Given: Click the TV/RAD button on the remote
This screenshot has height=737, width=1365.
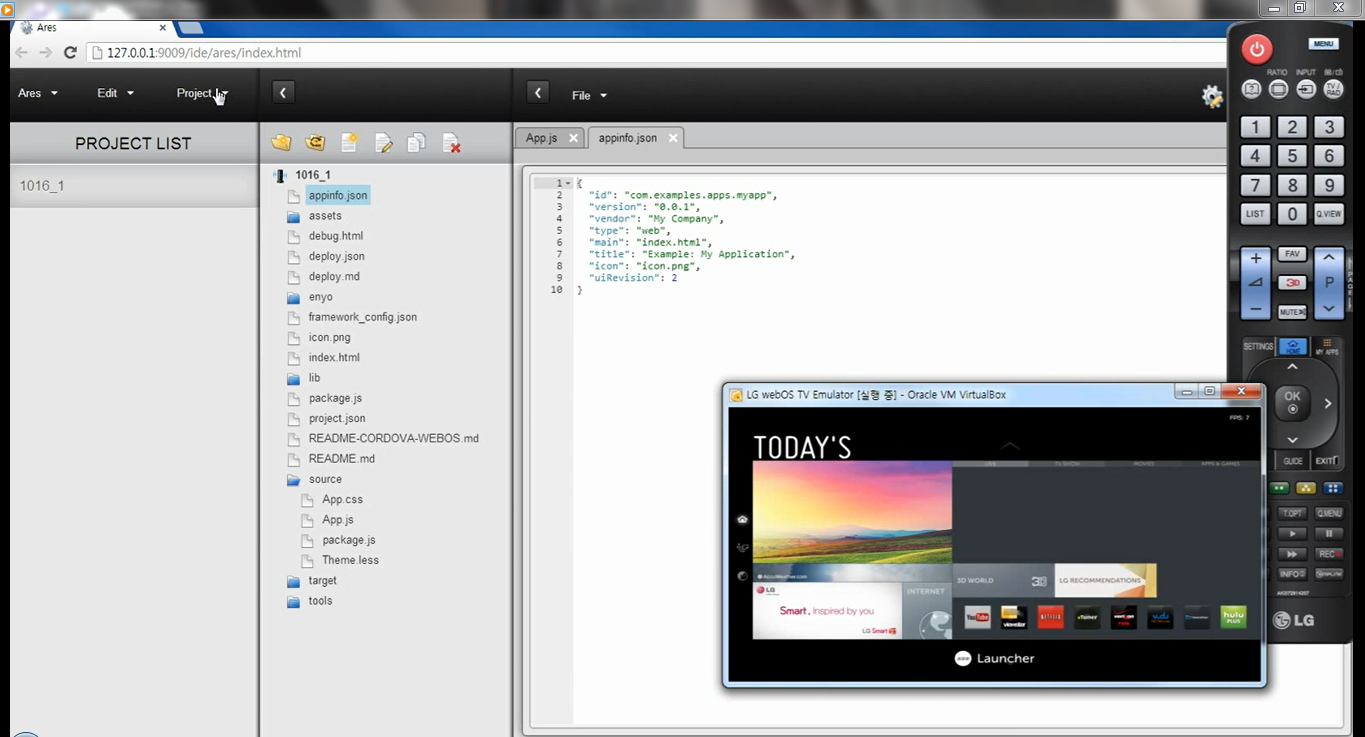Looking at the screenshot, I should tap(1333, 89).
